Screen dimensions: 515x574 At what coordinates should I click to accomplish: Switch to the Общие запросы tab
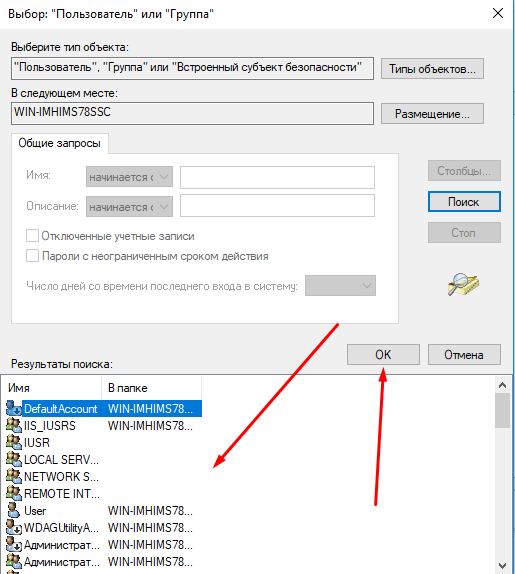(x=60, y=143)
